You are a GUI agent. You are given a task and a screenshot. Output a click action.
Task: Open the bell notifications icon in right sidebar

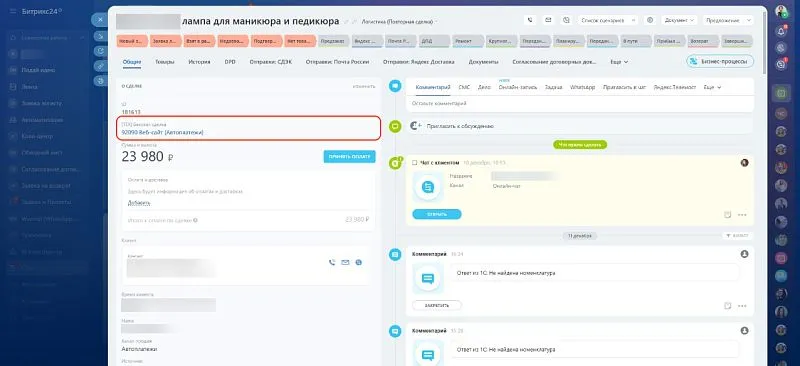pos(781,31)
